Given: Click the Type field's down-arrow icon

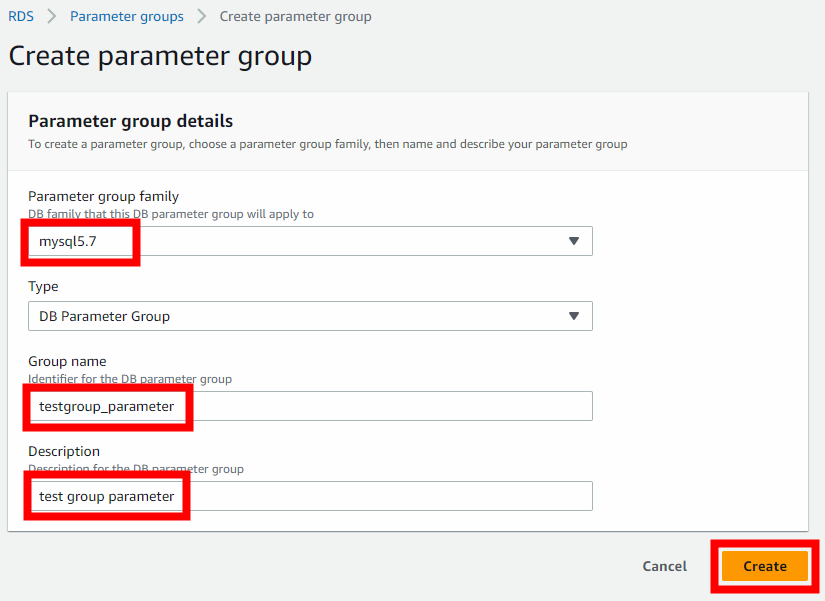Looking at the screenshot, I should click(x=574, y=316).
